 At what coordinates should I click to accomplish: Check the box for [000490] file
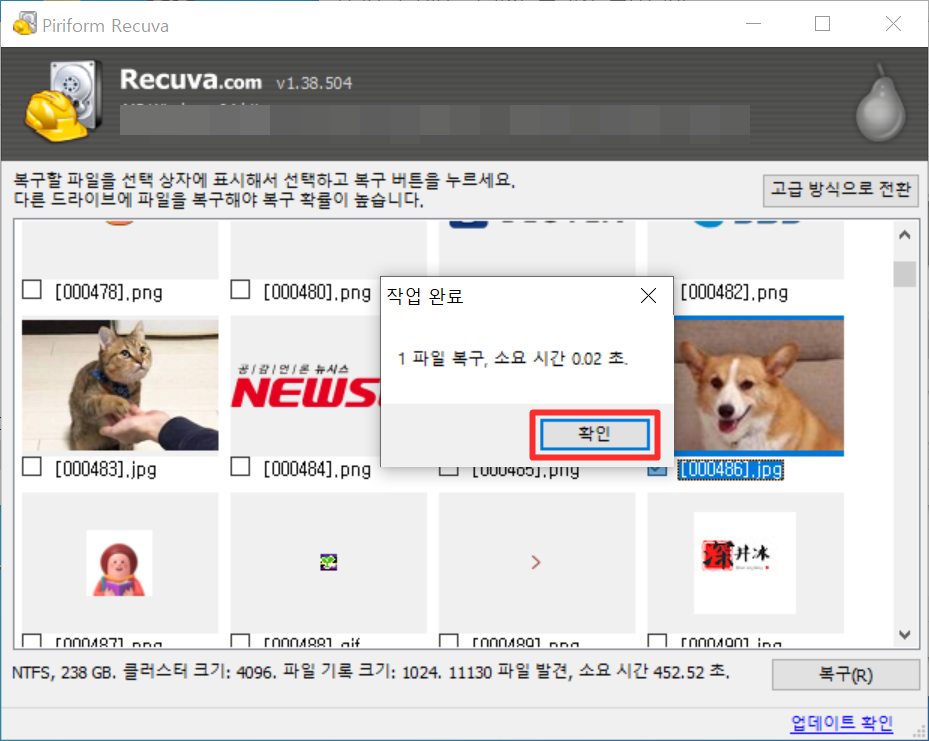[657, 640]
